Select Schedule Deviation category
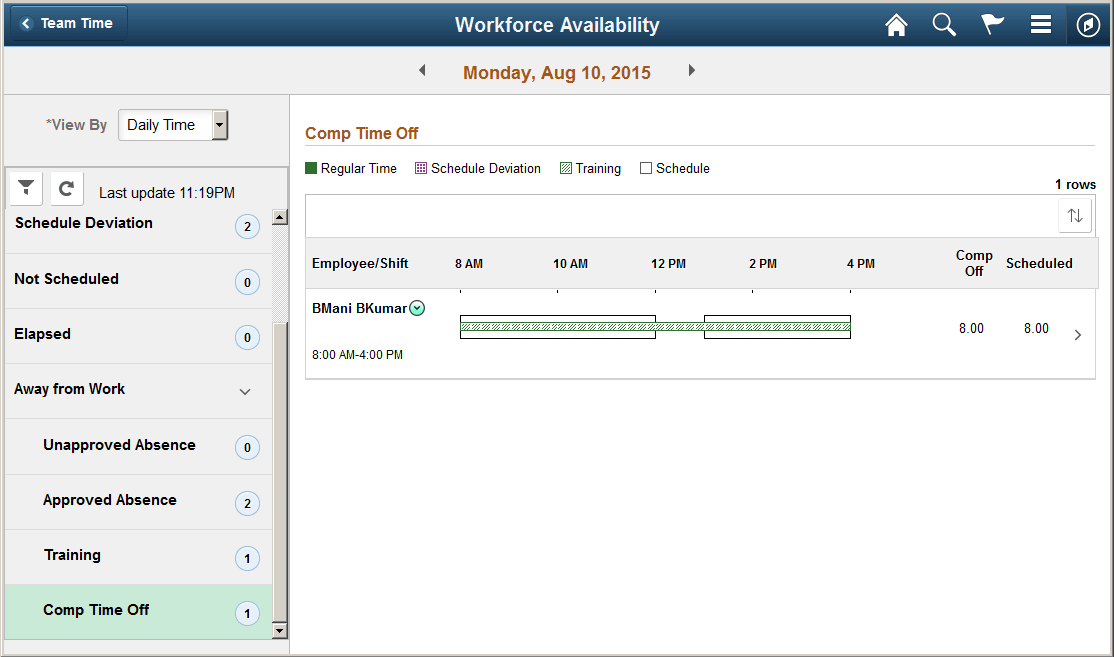The image size is (1115, 657). [139, 226]
